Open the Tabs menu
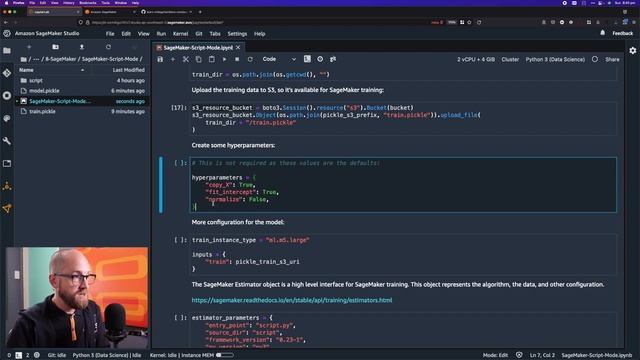The width and height of the screenshot is (640, 360). click(215, 34)
